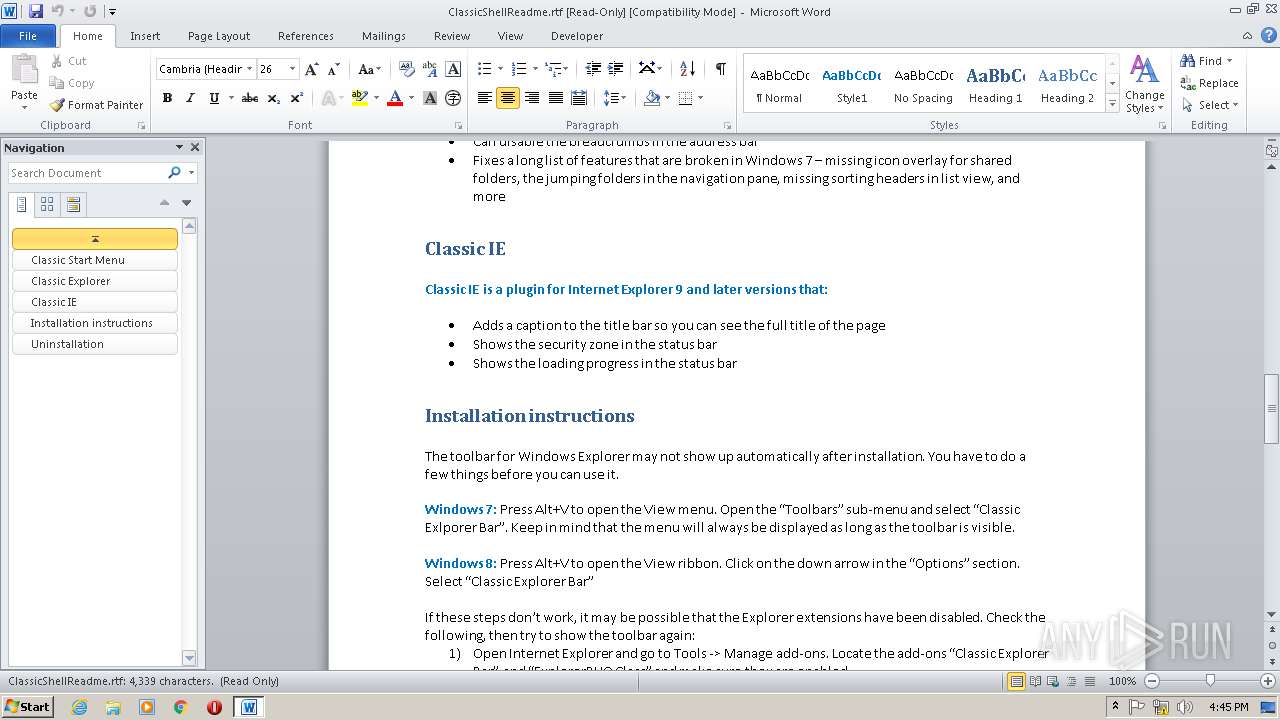The image size is (1280, 720).
Task: Browse pages in Navigation pane
Action: coord(47,204)
